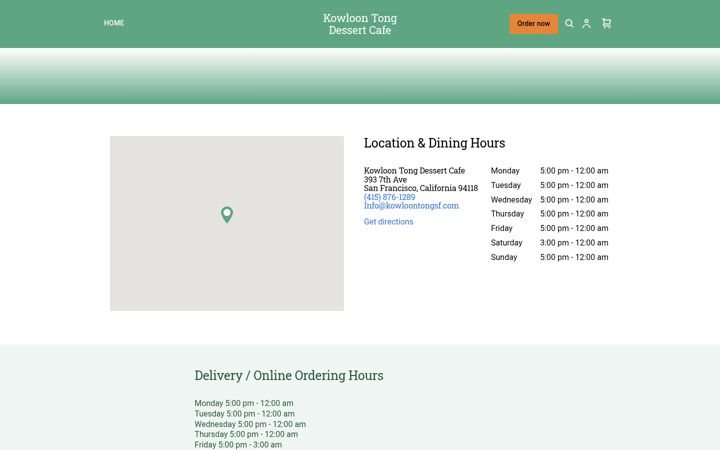The image size is (720, 450).
Task: Click the Monday row in dining hours table
Action: pyautogui.click(x=550, y=171)
